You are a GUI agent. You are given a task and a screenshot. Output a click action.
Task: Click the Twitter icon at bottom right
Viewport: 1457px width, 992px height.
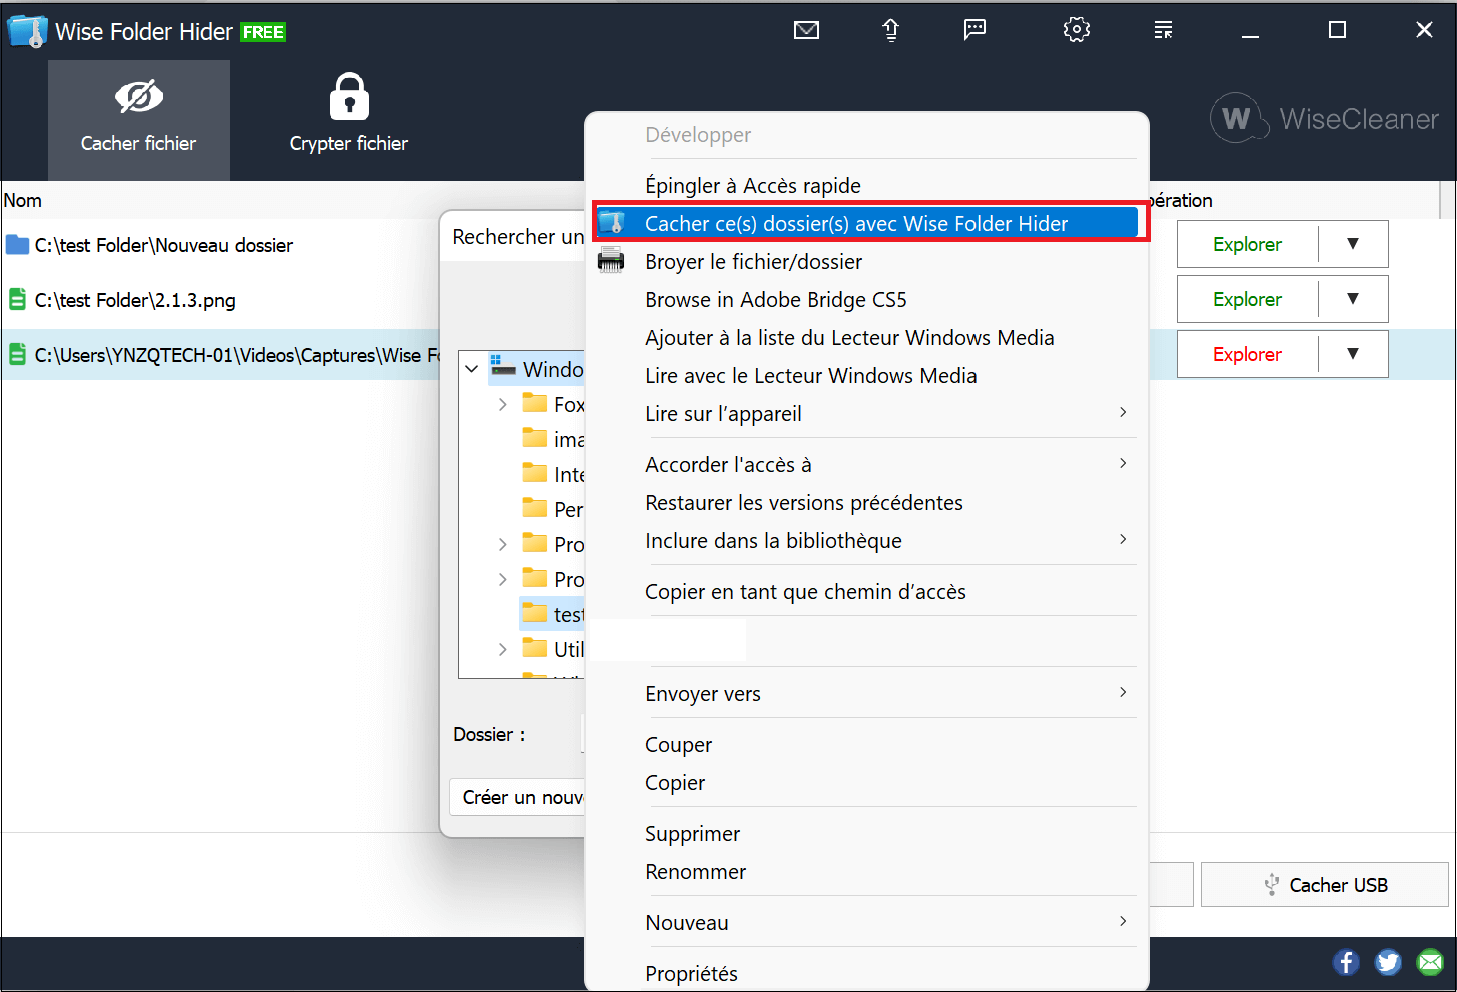tap(1388, 962)
